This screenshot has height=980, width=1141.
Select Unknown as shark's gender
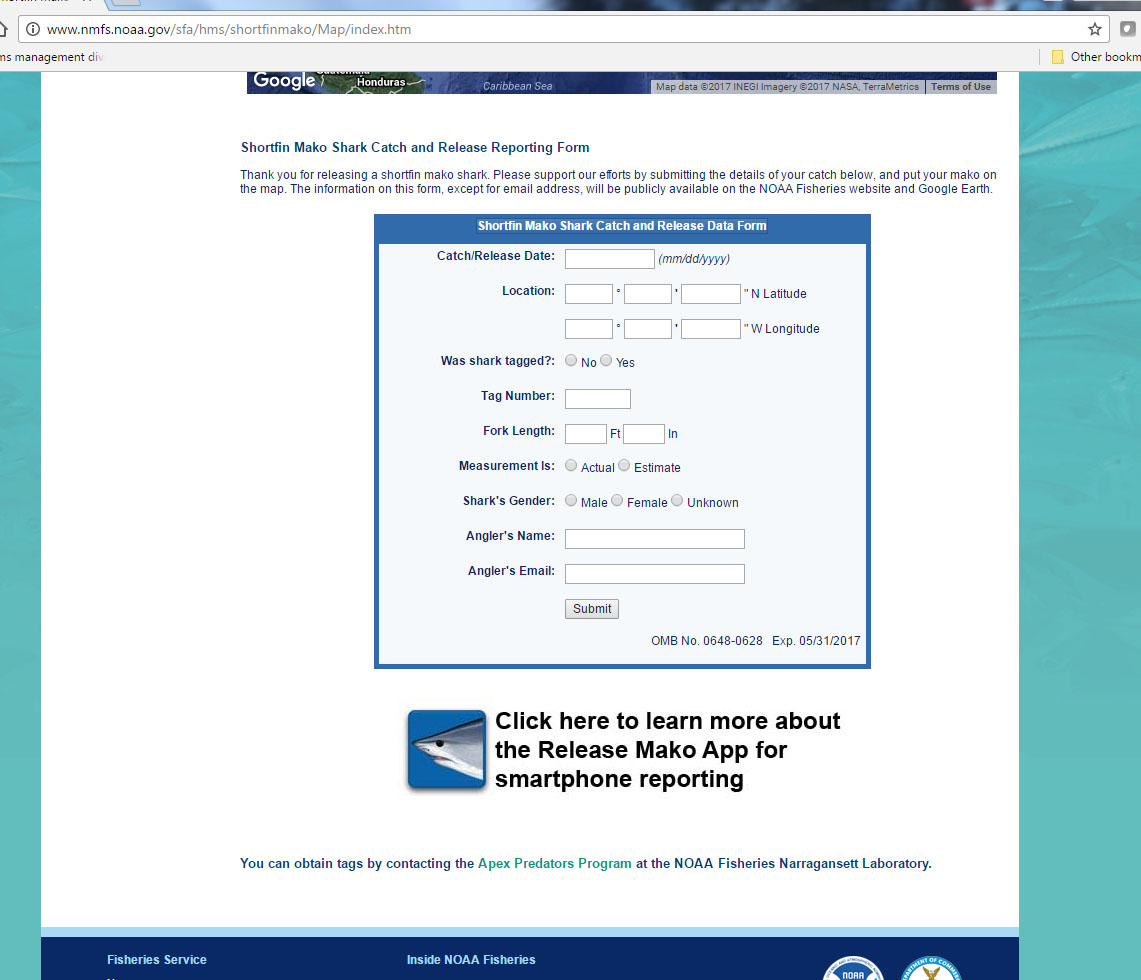pyautogui.click(x=677, y=501)
